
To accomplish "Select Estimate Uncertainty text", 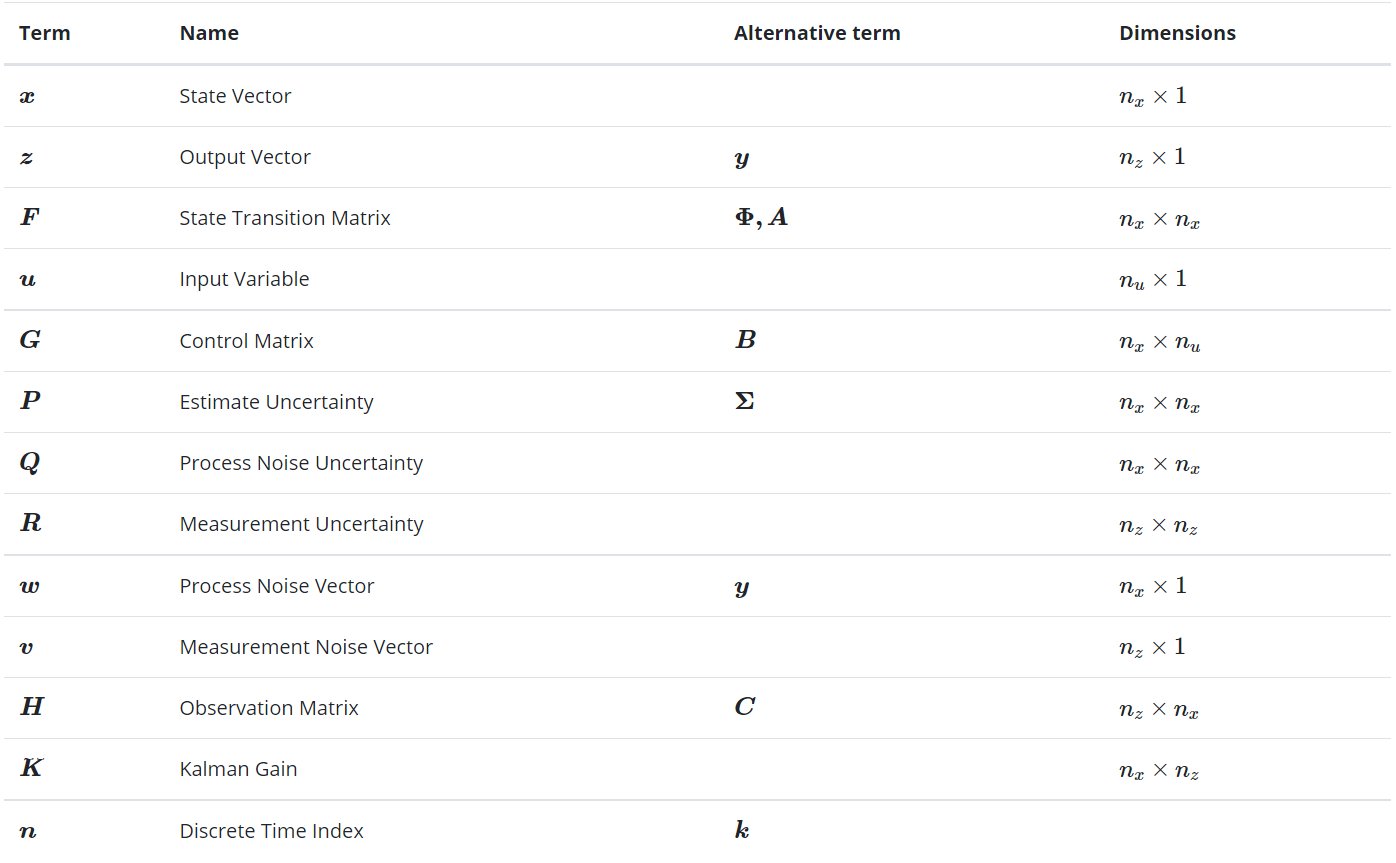I will (276, 402).
